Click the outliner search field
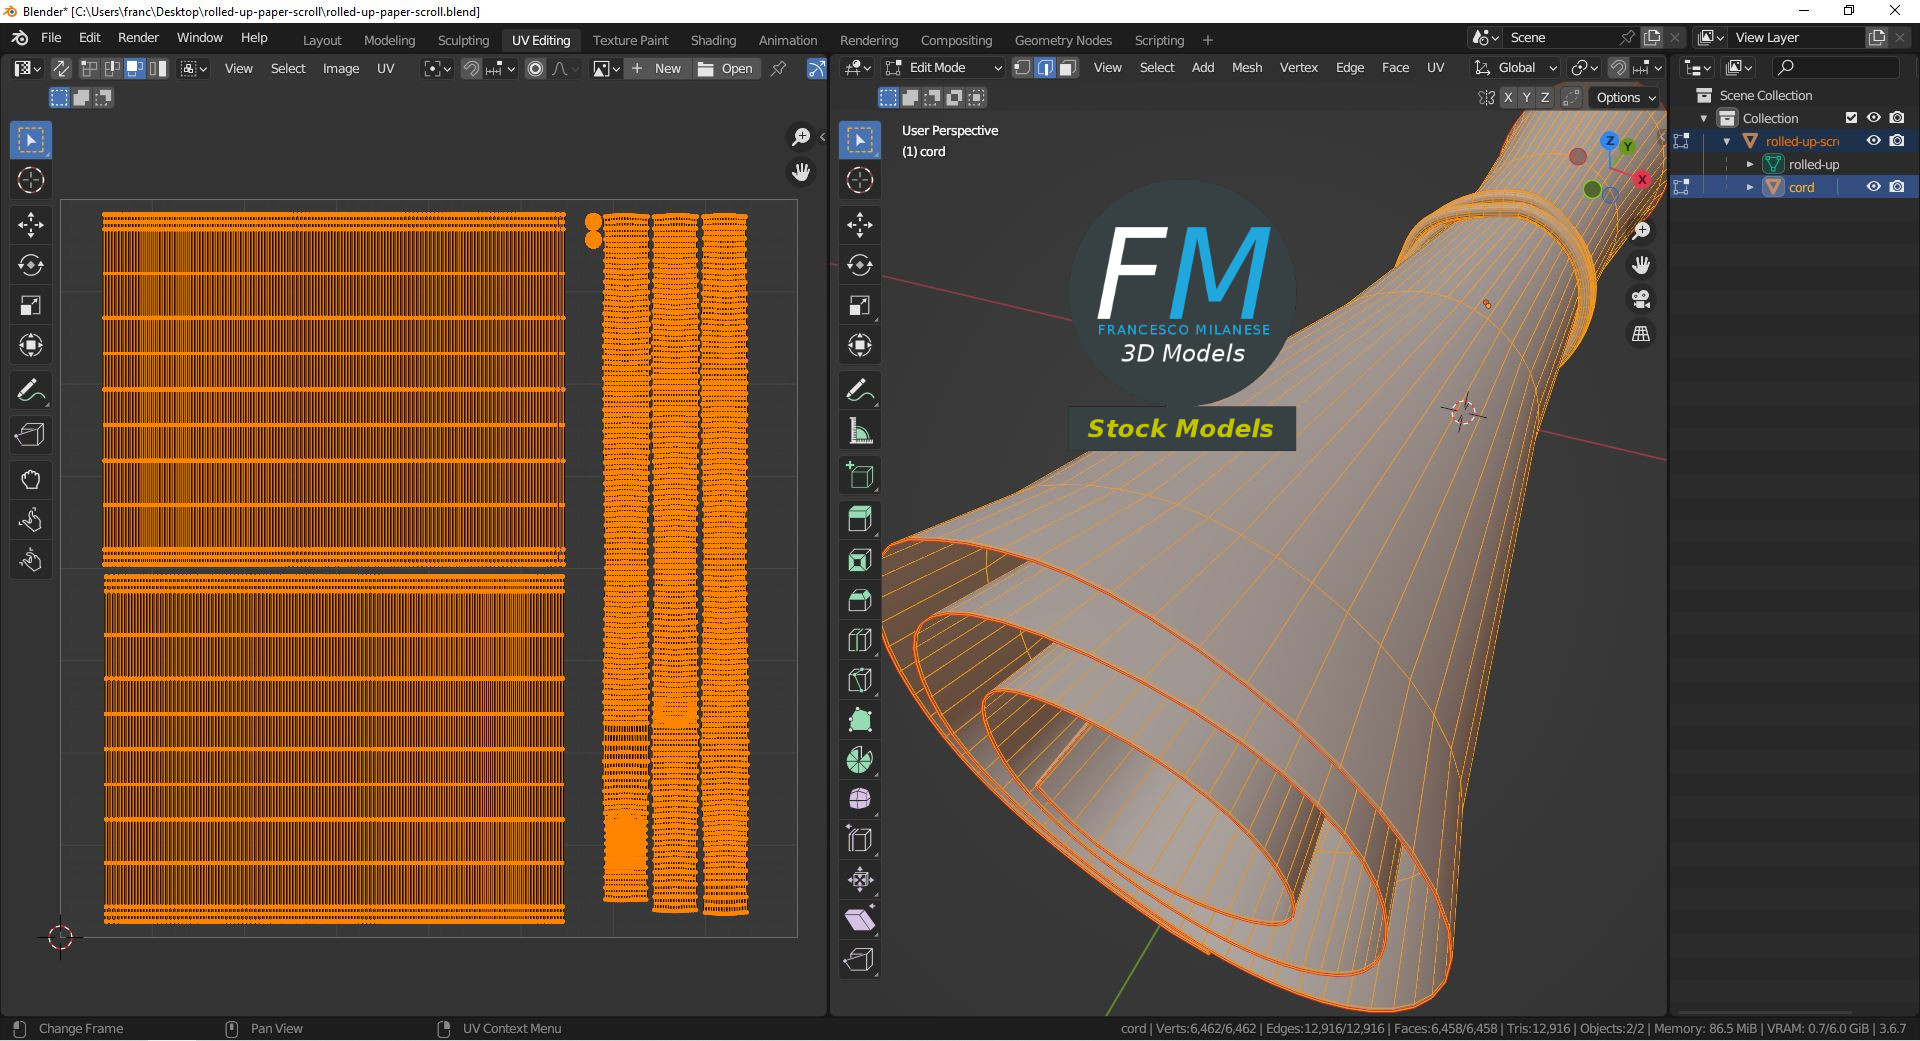Screen dimensions: 1920x1041 coord(1838,68)
